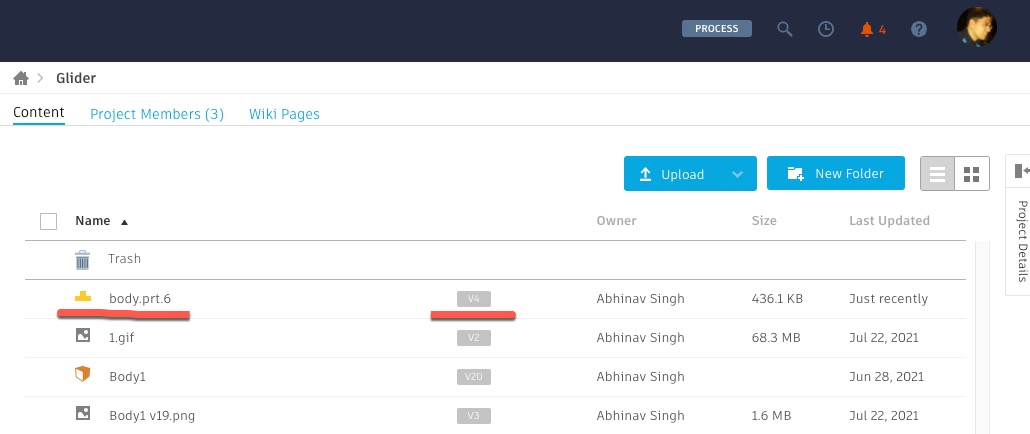Image resolution: width=1030 pixels, height=434 pixels.
Task: Click the Trash bin icon
Action: 82,260
